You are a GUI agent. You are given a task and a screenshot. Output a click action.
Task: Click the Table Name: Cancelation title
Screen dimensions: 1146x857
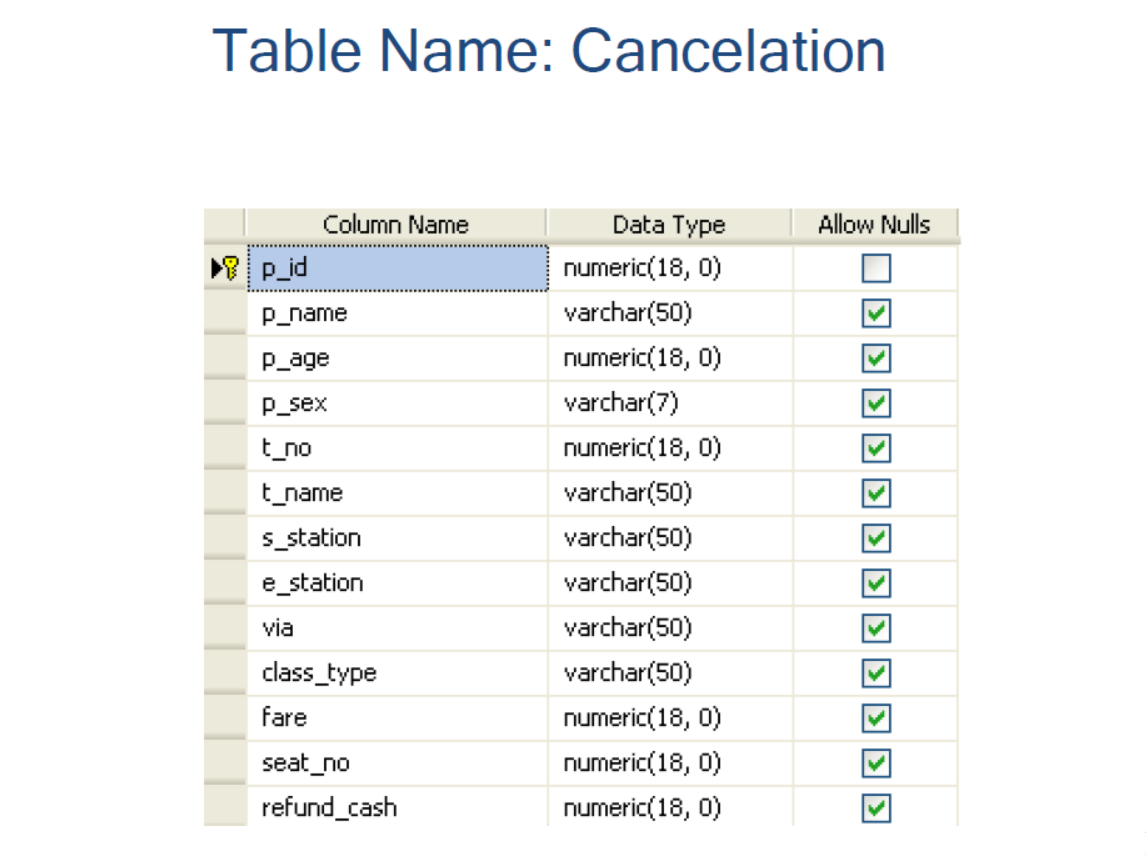[549, 50]
